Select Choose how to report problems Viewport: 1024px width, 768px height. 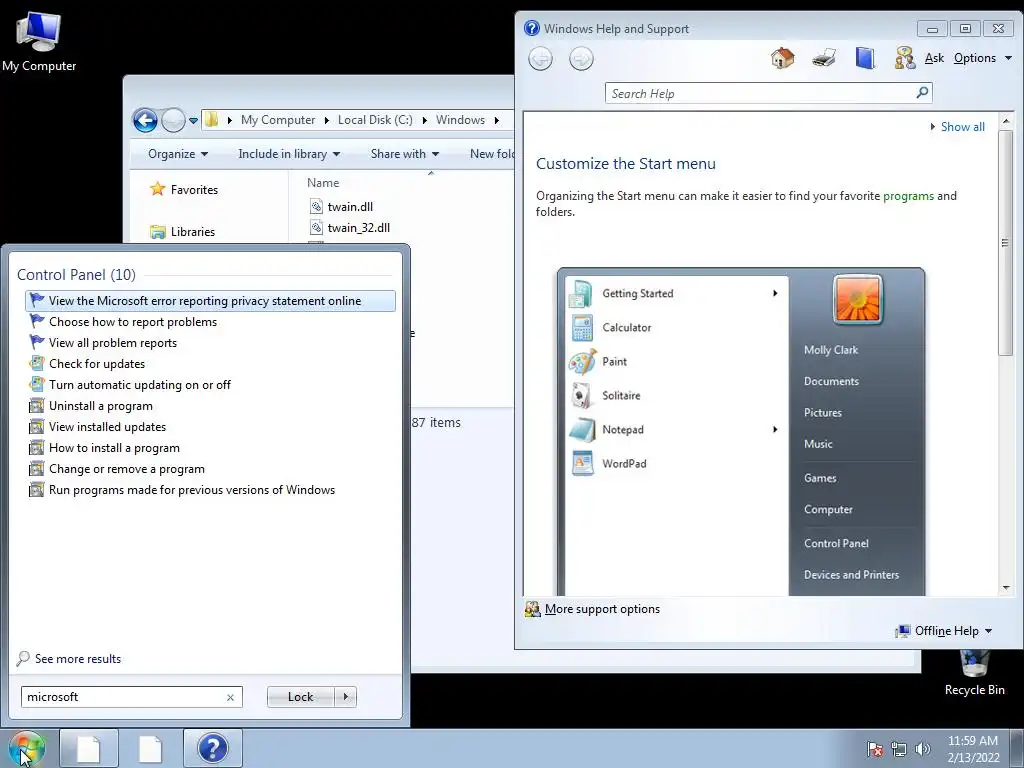210,322
